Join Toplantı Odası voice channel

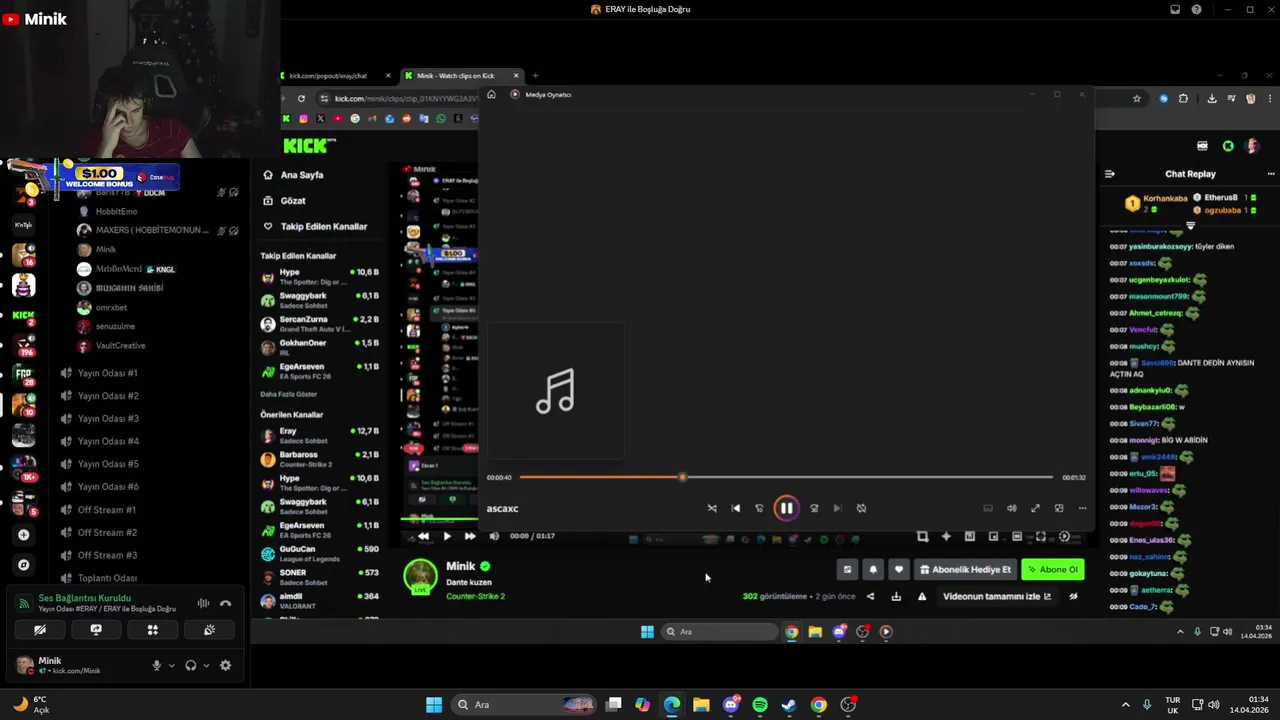pyautogui.click(x=108, y=578)
